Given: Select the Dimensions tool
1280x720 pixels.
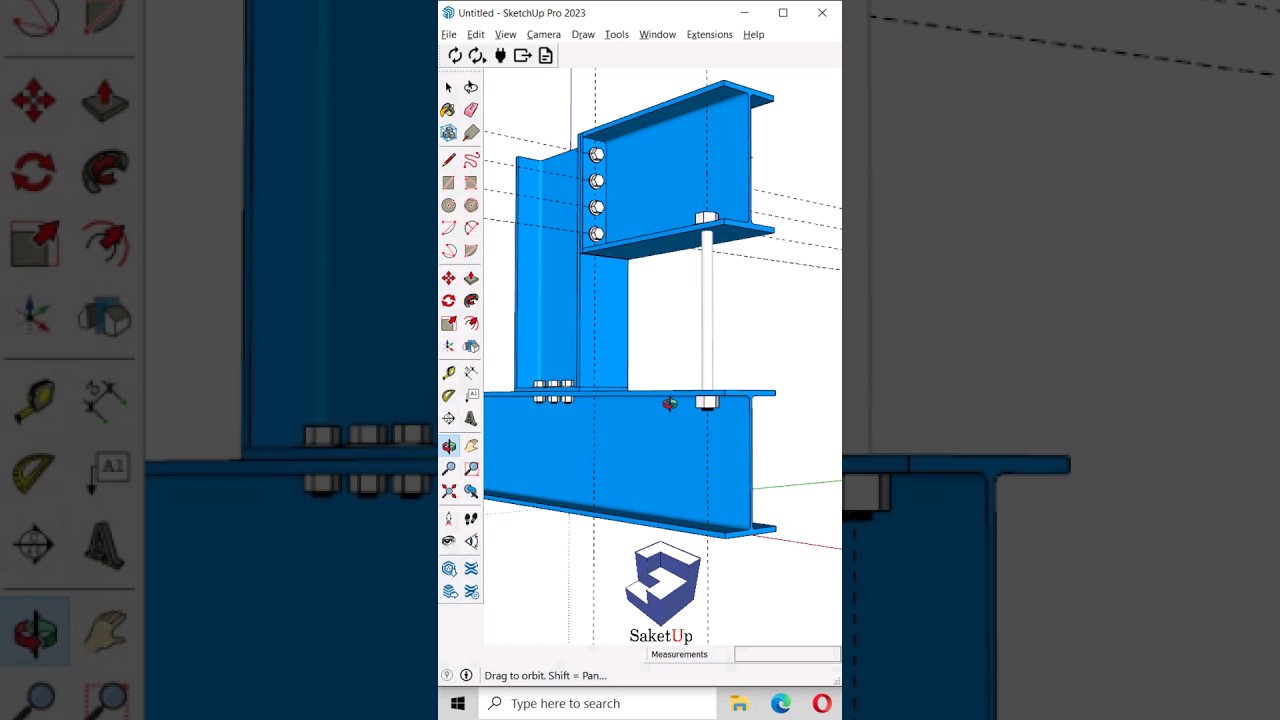Looking at the screenshot, I should tap(471, 373).
